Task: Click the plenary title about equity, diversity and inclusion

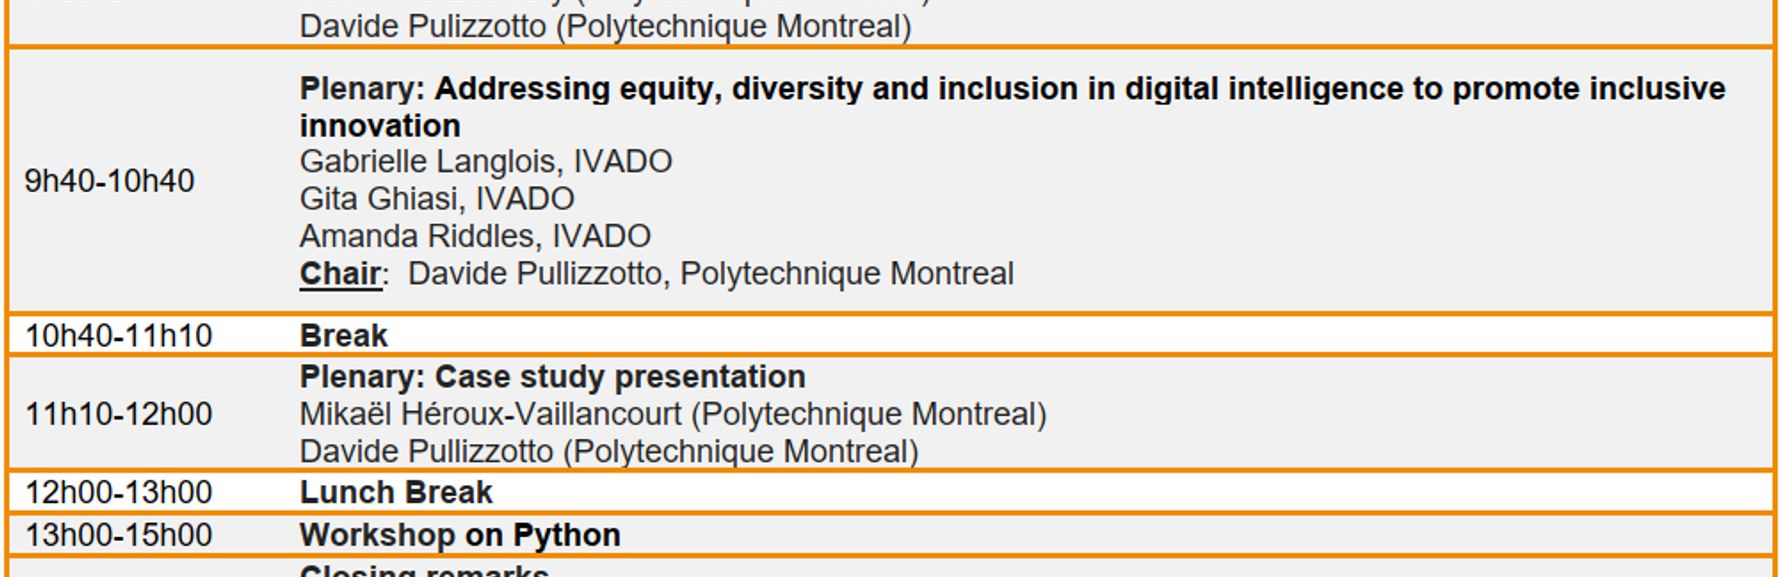Action: pos(1012,89)
